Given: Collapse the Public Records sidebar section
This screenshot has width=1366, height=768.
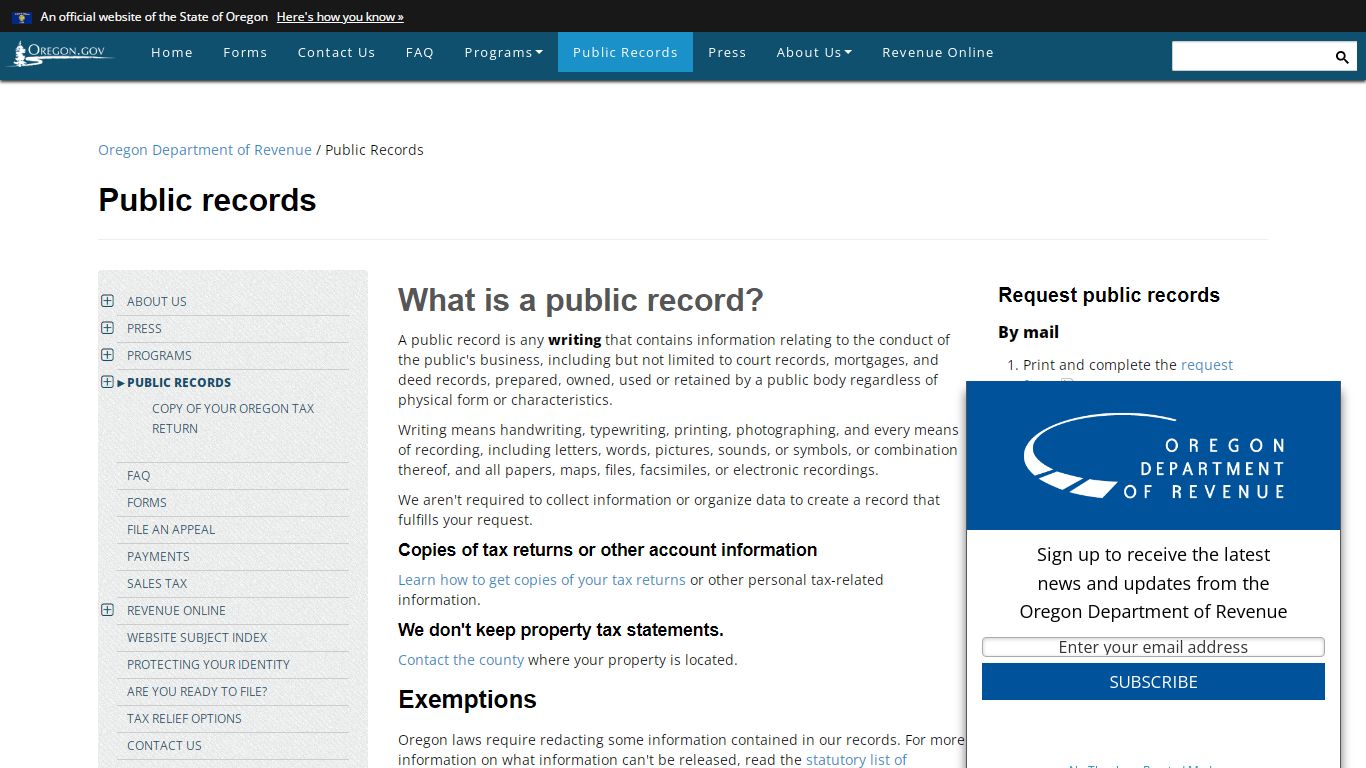Looking at the screenshot, I should tap(107, 382).
